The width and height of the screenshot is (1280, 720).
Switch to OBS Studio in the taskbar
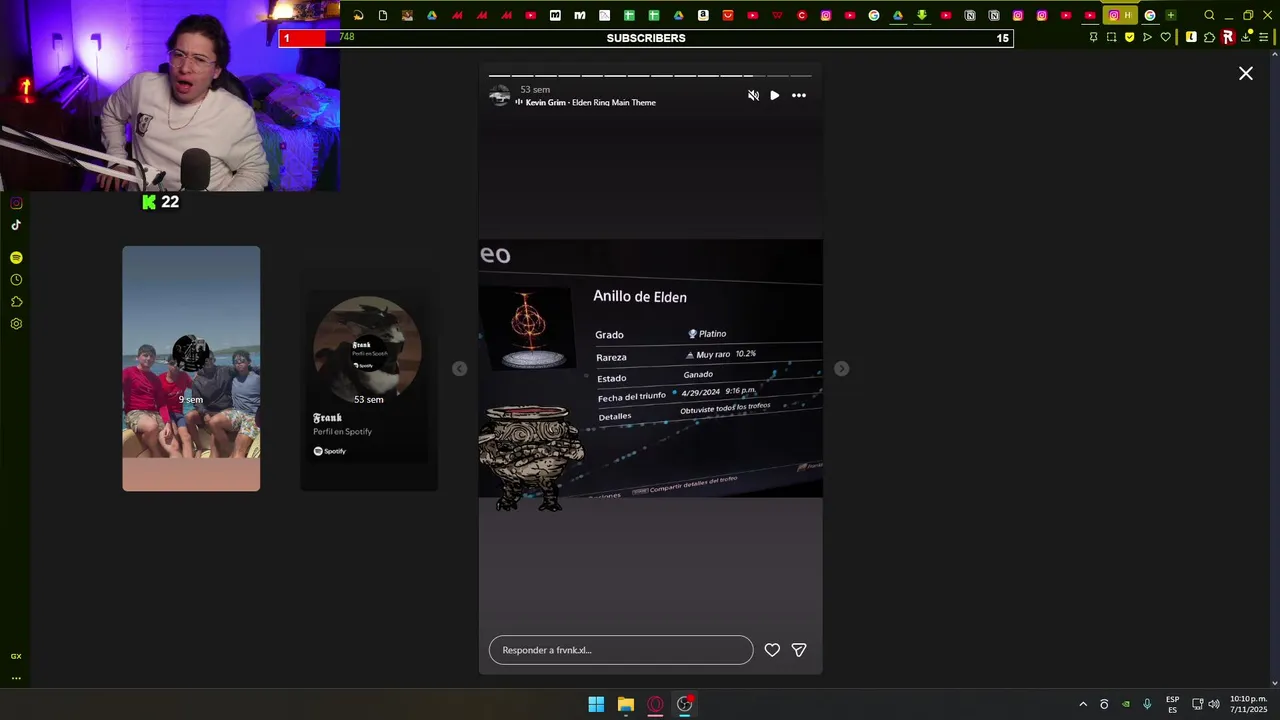click(x=685, y=704)
